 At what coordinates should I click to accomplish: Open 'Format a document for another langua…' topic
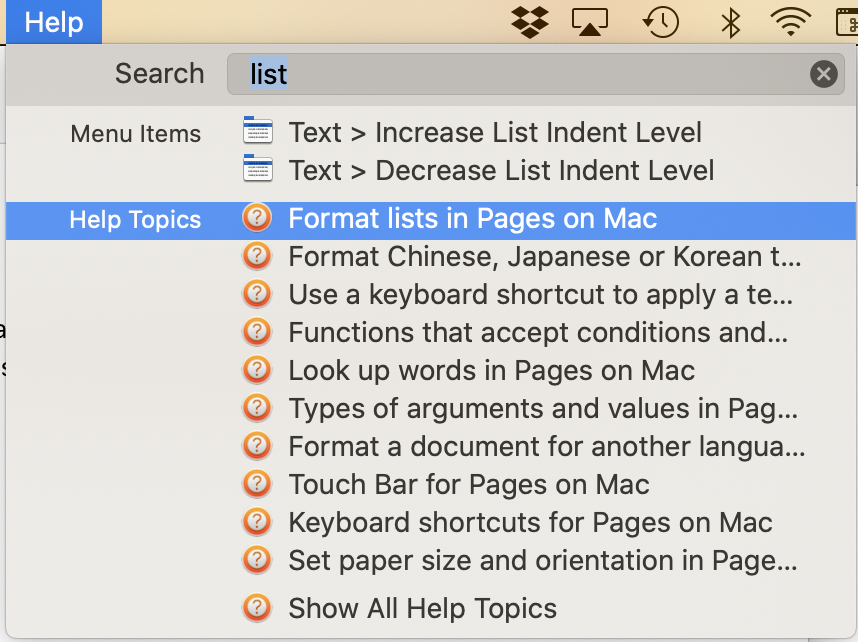pyautogui.click(x=431, y=447)
